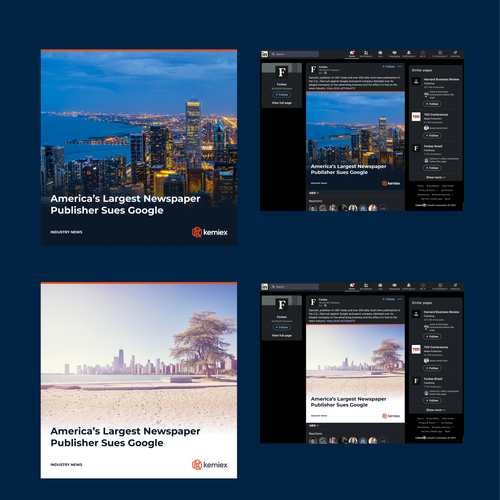Viewport: 500px width, 500px height.
Task: Click LinkedIn logo in the night-skyline post window
Action: (265, 54)
